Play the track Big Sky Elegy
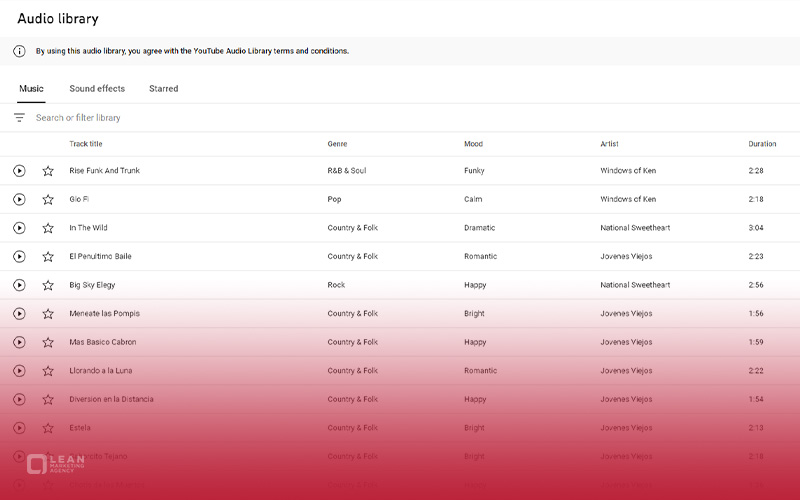 19,285
